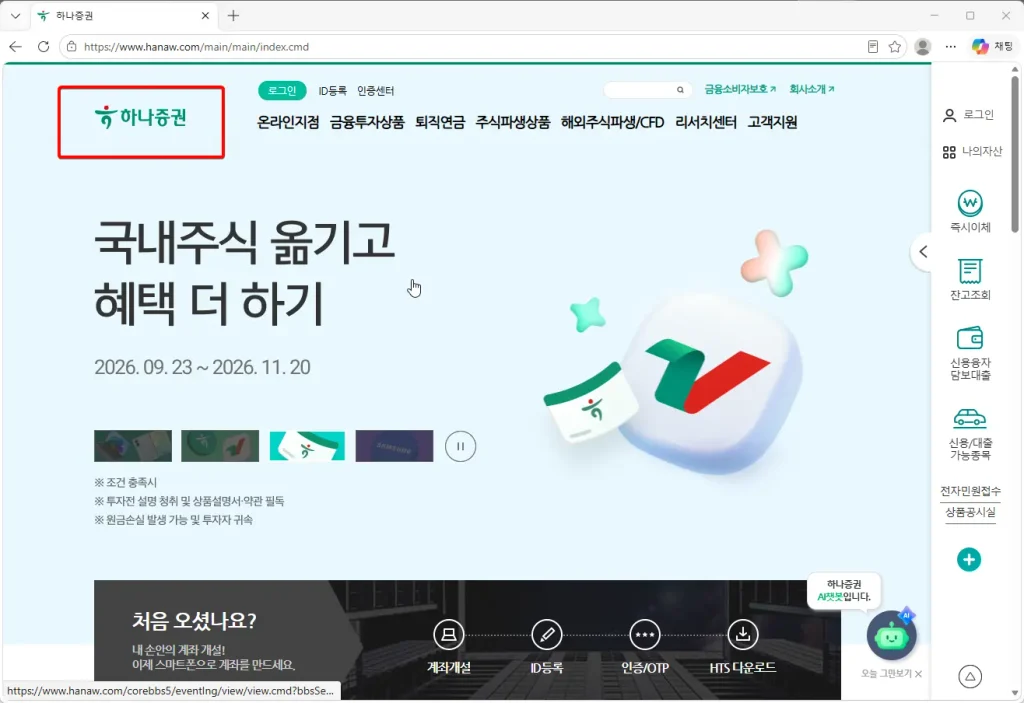
Task: Add page to favorites star icon
Action: point(895,46)
